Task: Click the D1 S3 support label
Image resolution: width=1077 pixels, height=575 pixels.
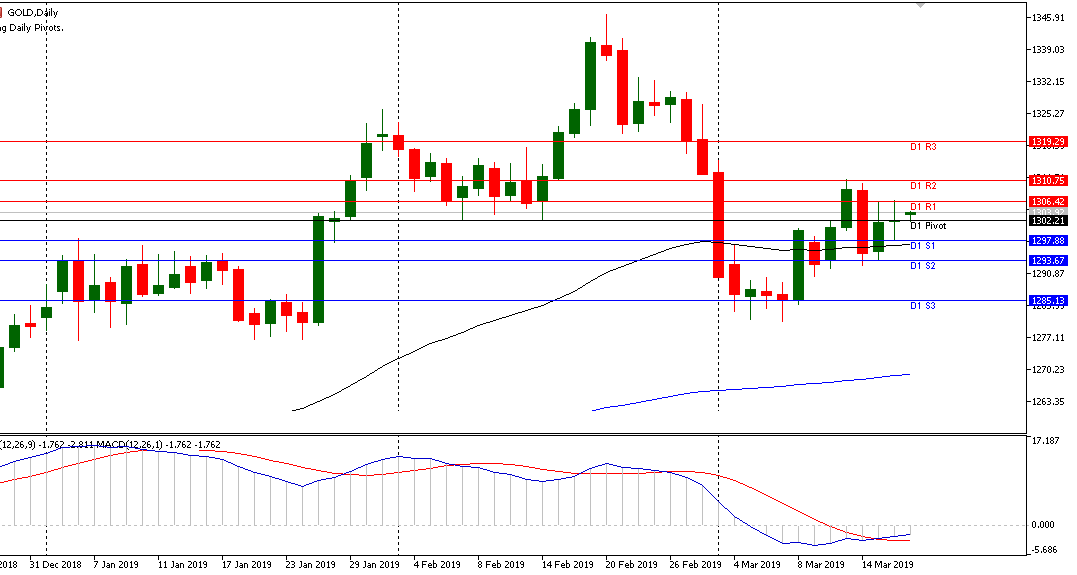Action: tap(922, 305)
